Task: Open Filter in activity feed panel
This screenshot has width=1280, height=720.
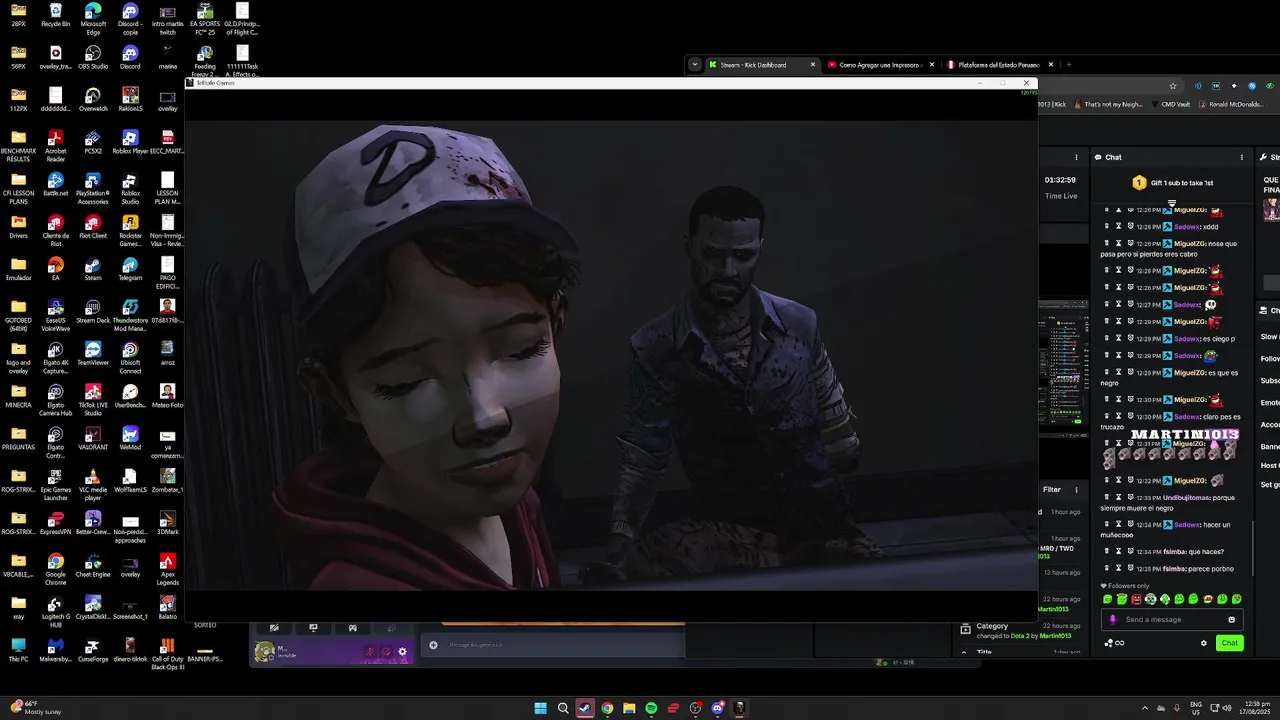Action: (1052, 489)
